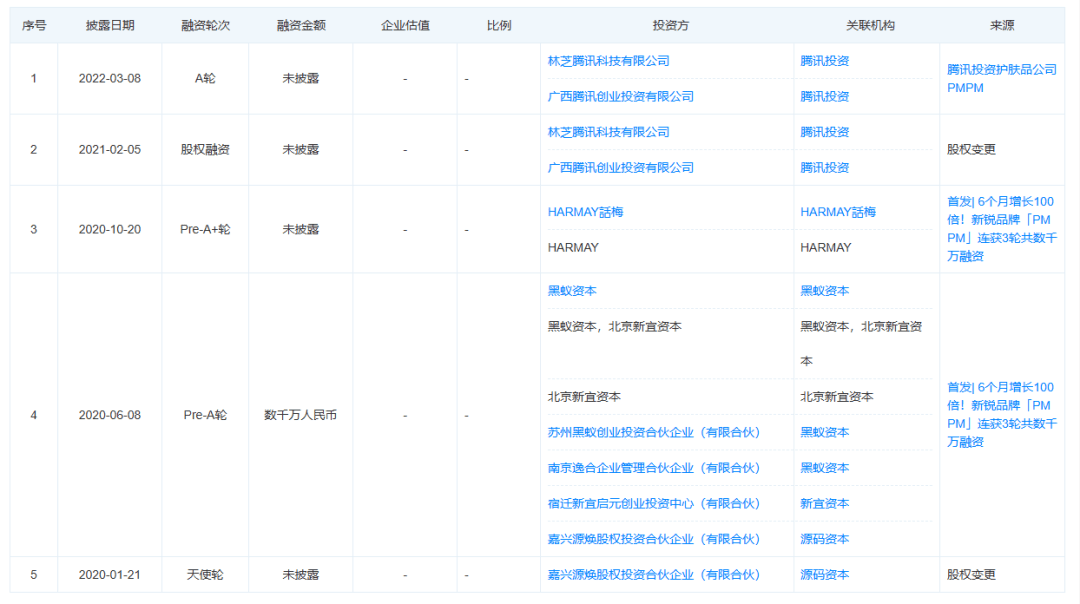Open source article link in Pre-A+轮 row
This screenshot has height=604, width=1080.
coord(1001,229)
